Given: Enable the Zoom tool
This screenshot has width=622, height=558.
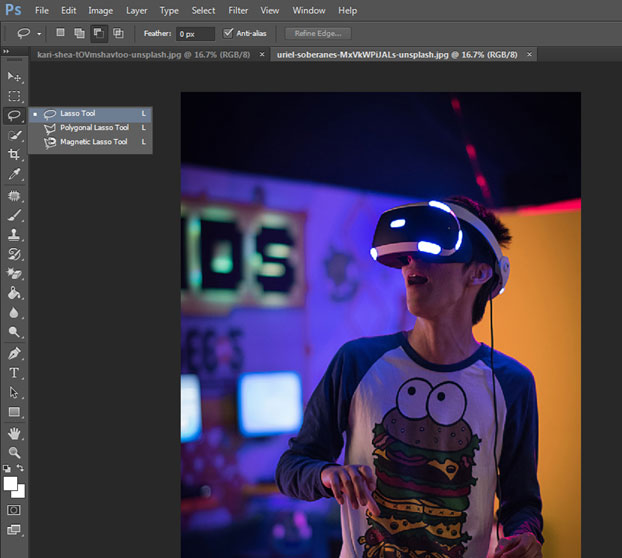Looking at the screenshot, I should 14,452.
